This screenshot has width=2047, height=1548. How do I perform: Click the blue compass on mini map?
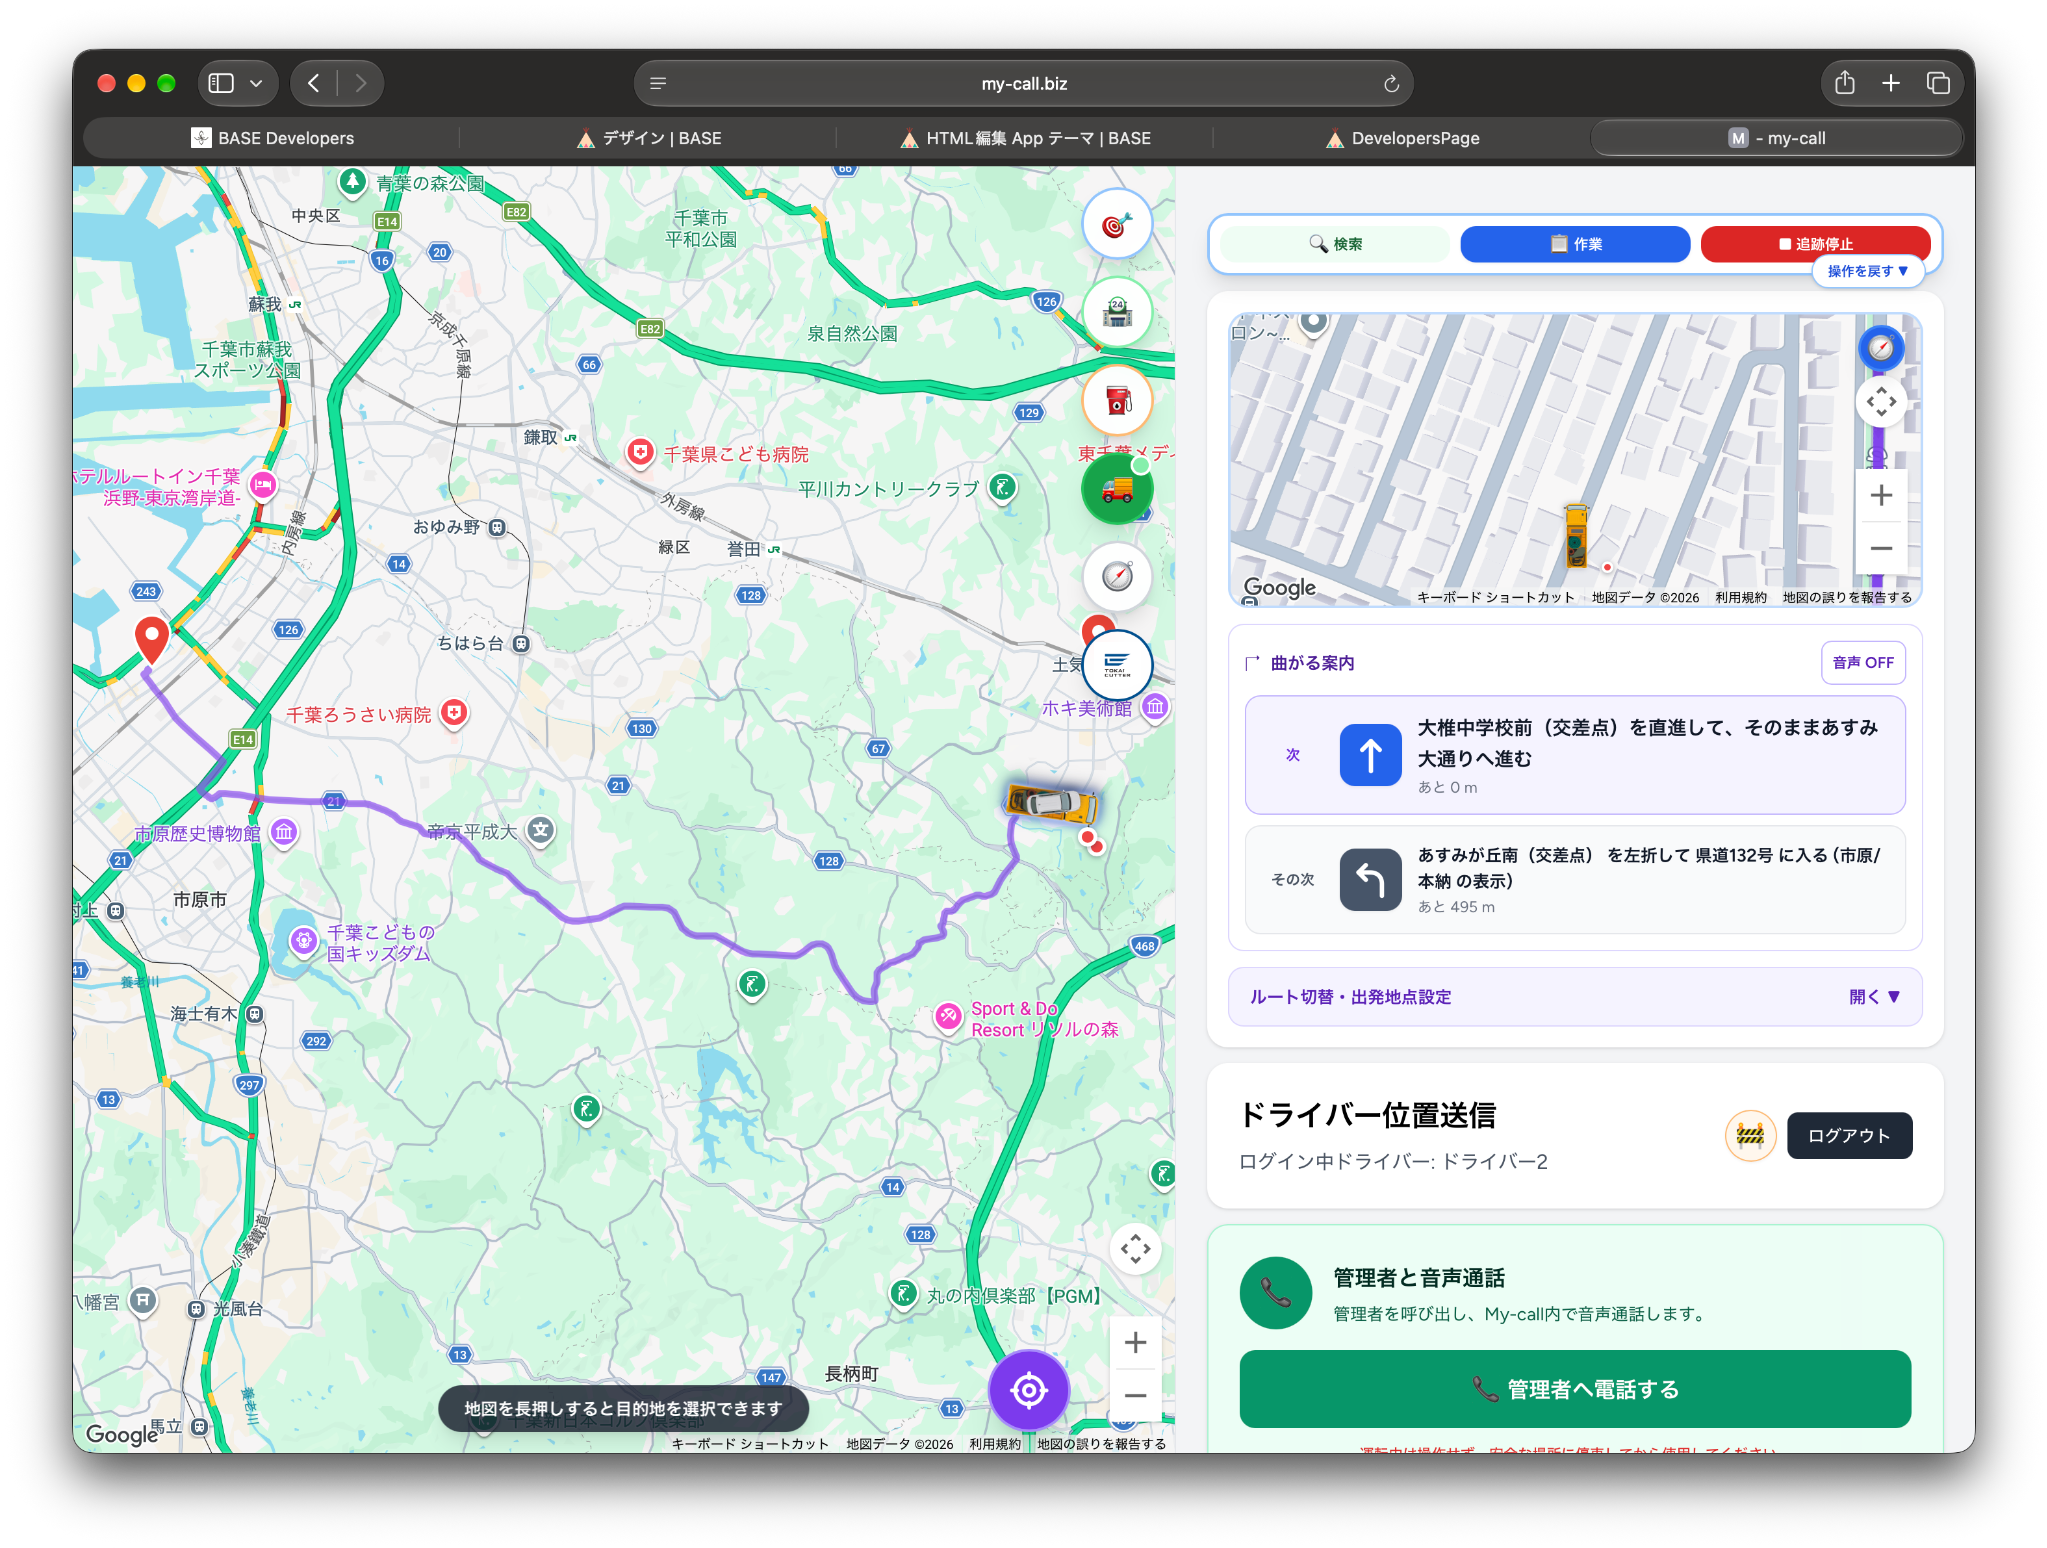(1881, 348)
